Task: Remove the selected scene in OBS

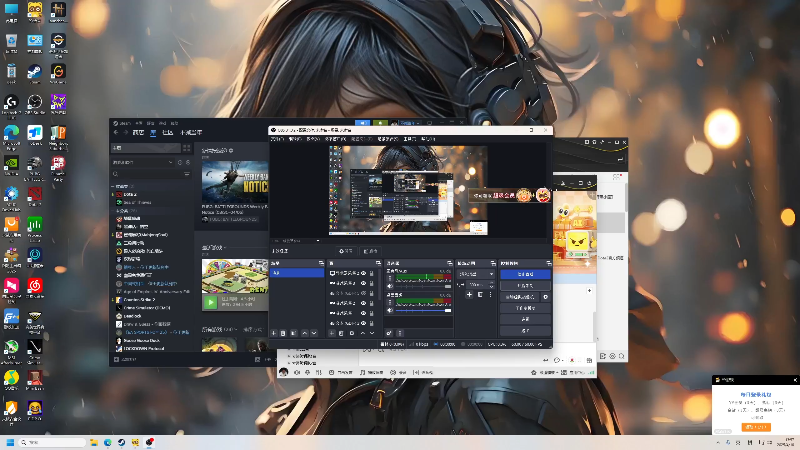Action: (x=283, y=333)
